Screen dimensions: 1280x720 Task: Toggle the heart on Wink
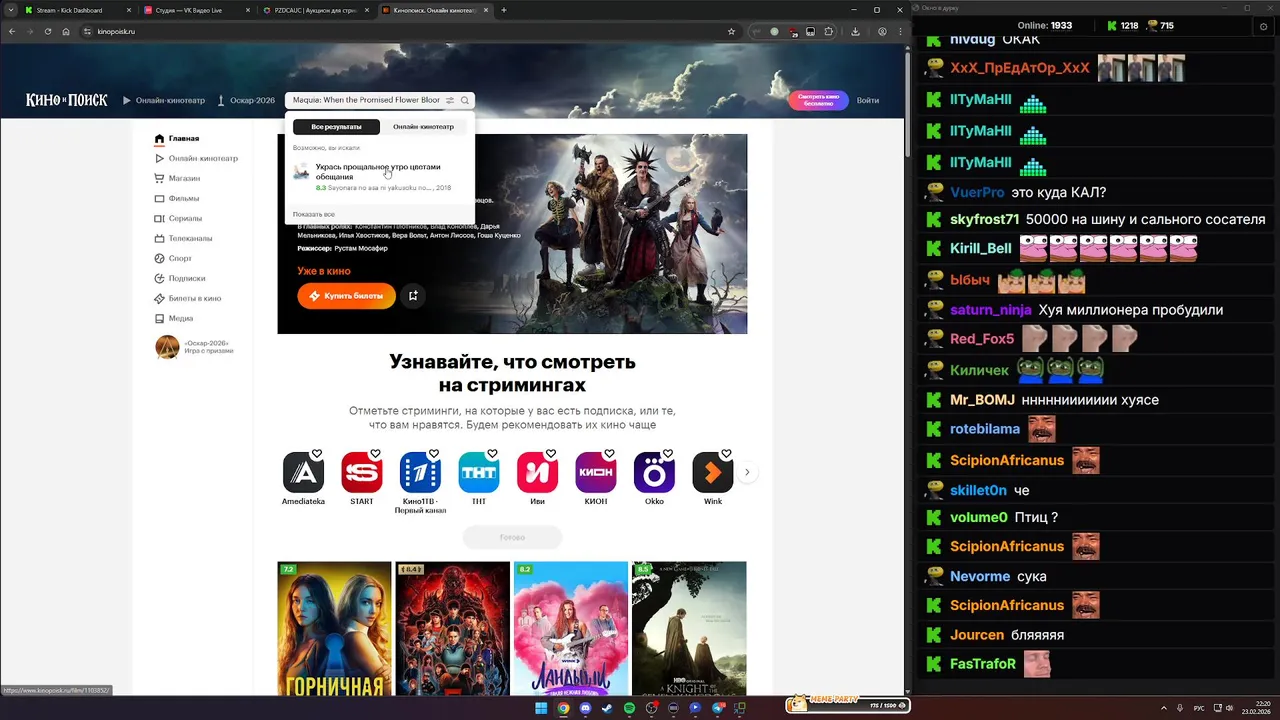coord(727,454)
